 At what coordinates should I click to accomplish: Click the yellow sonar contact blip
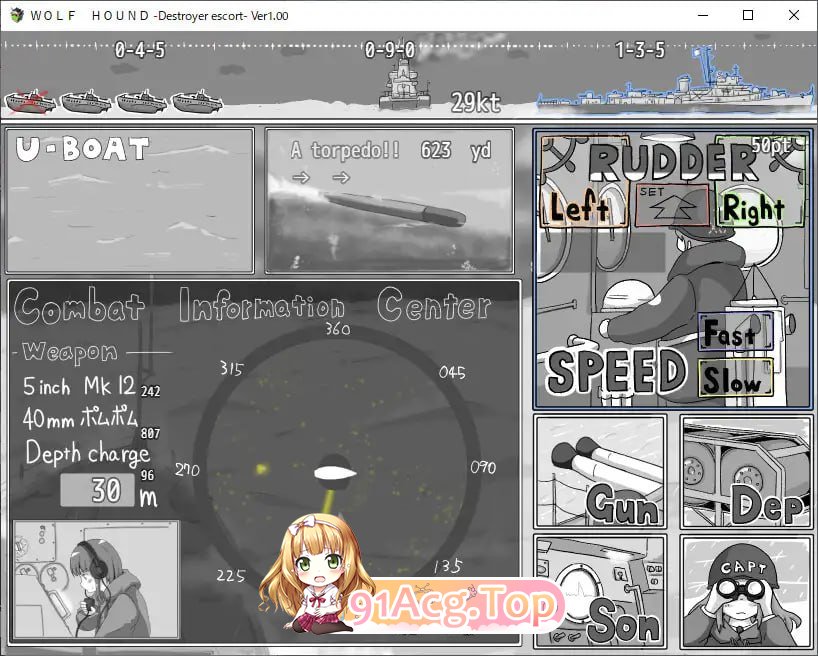262,468
